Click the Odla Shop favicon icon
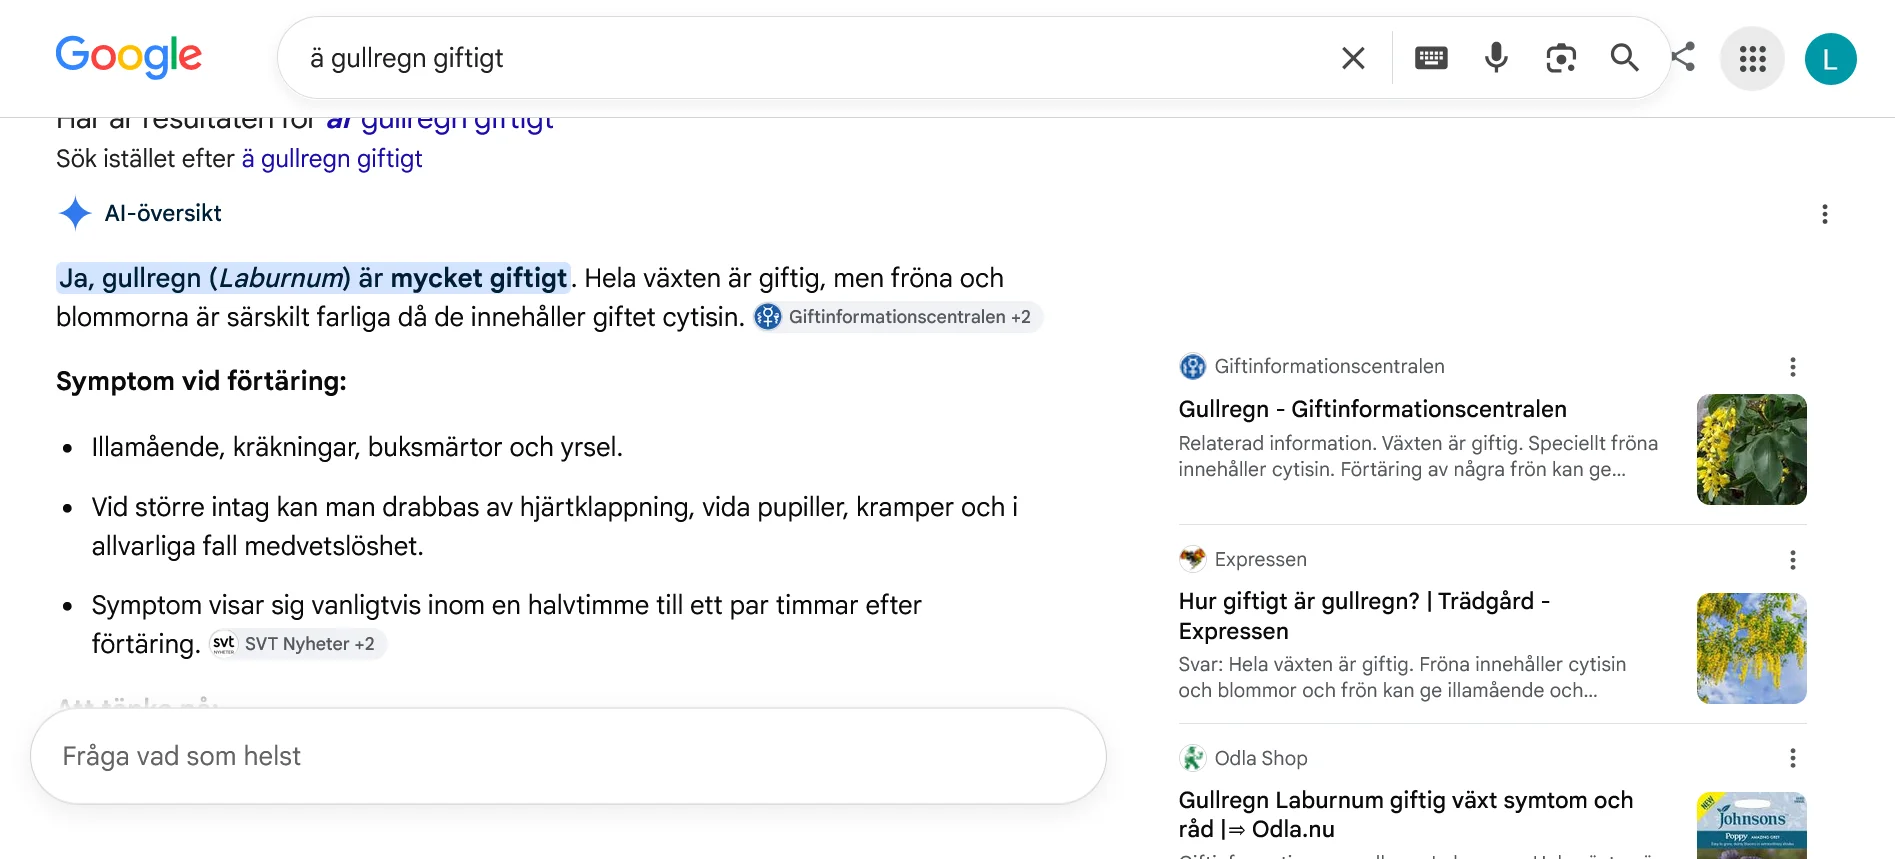The height and width of the screenshot is (859, 1895). [1192, 758]
